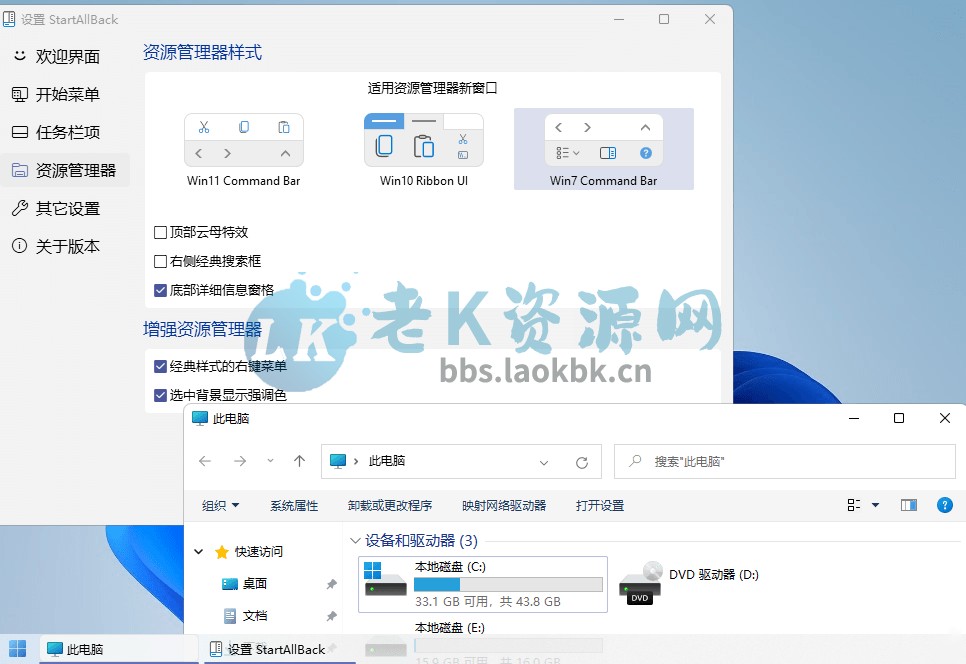The width and height of the screenshot is (966, 664).
Task: Toggle the preview pane icon
Action: (909, 506)
